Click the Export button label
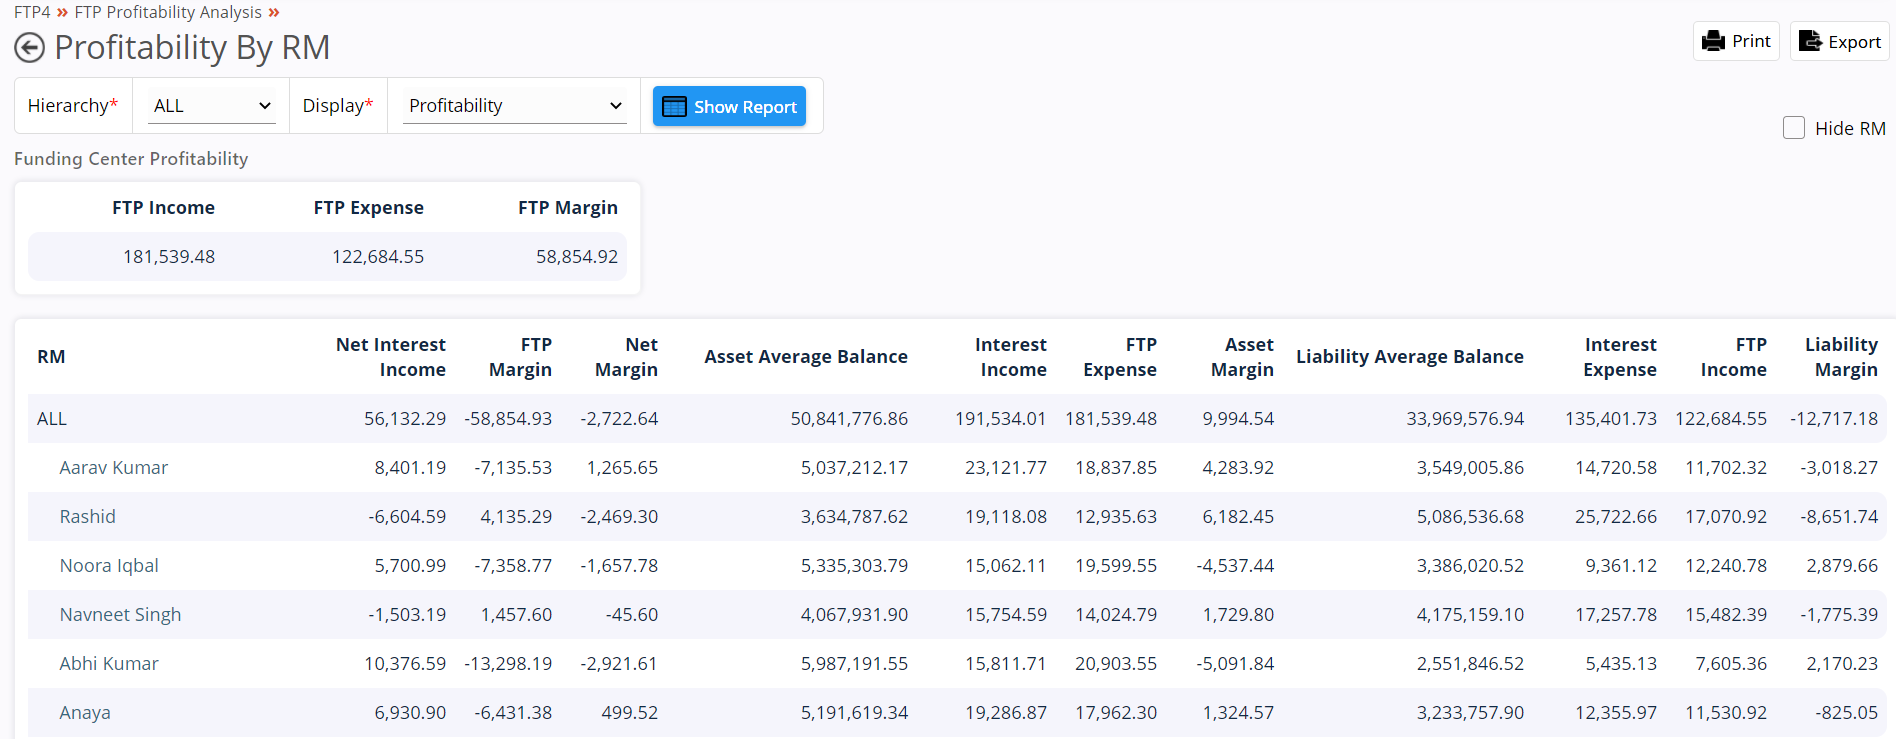This screenshot has height=739, width=1896. coord(1854,42)
